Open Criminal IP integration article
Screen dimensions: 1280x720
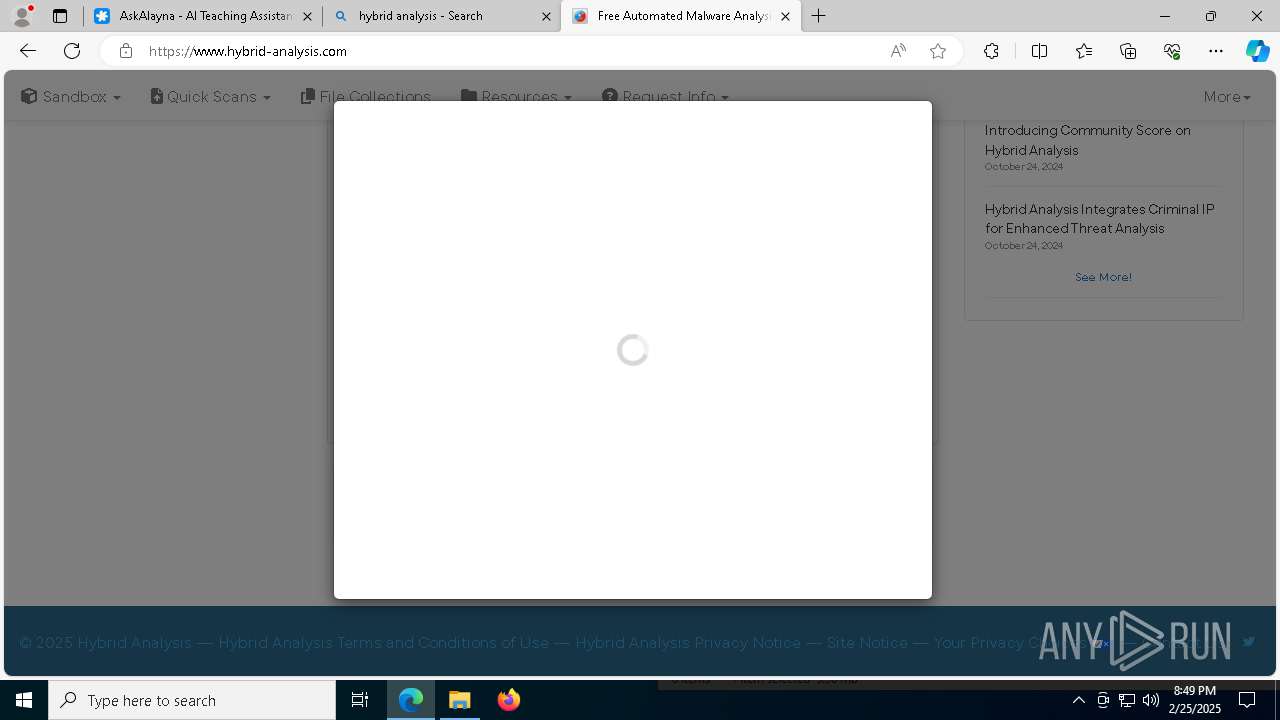pyautogui.click(x=1100, y=219)
